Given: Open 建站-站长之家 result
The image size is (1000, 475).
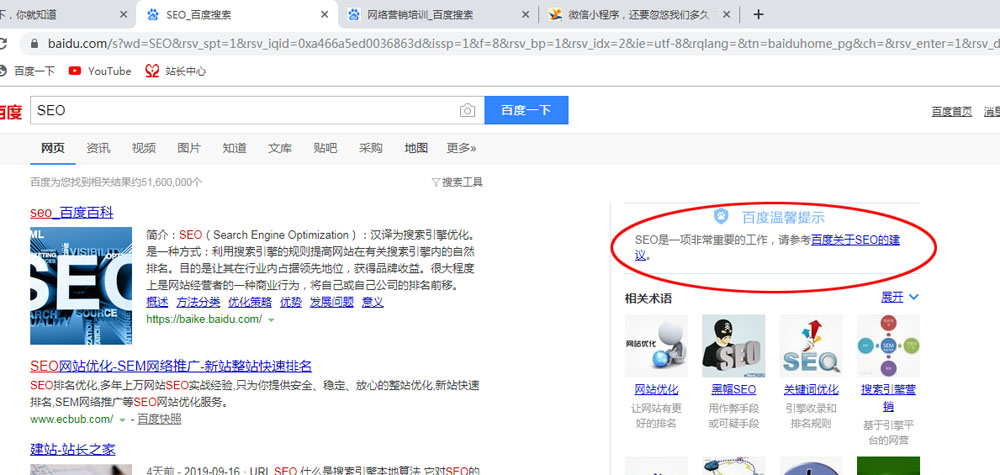Looking at the screenshot, I should (73, 449).
